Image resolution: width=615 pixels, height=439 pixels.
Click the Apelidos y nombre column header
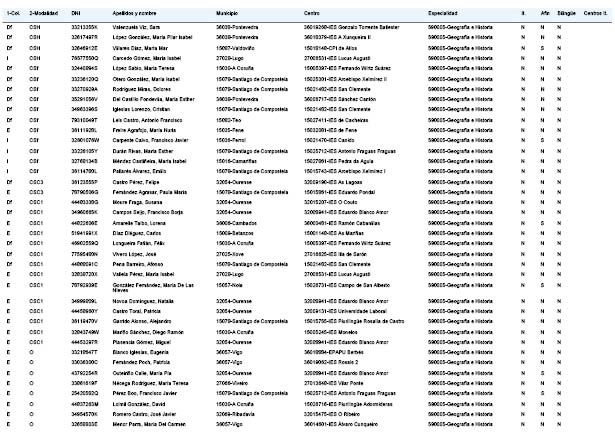(134, 13)
